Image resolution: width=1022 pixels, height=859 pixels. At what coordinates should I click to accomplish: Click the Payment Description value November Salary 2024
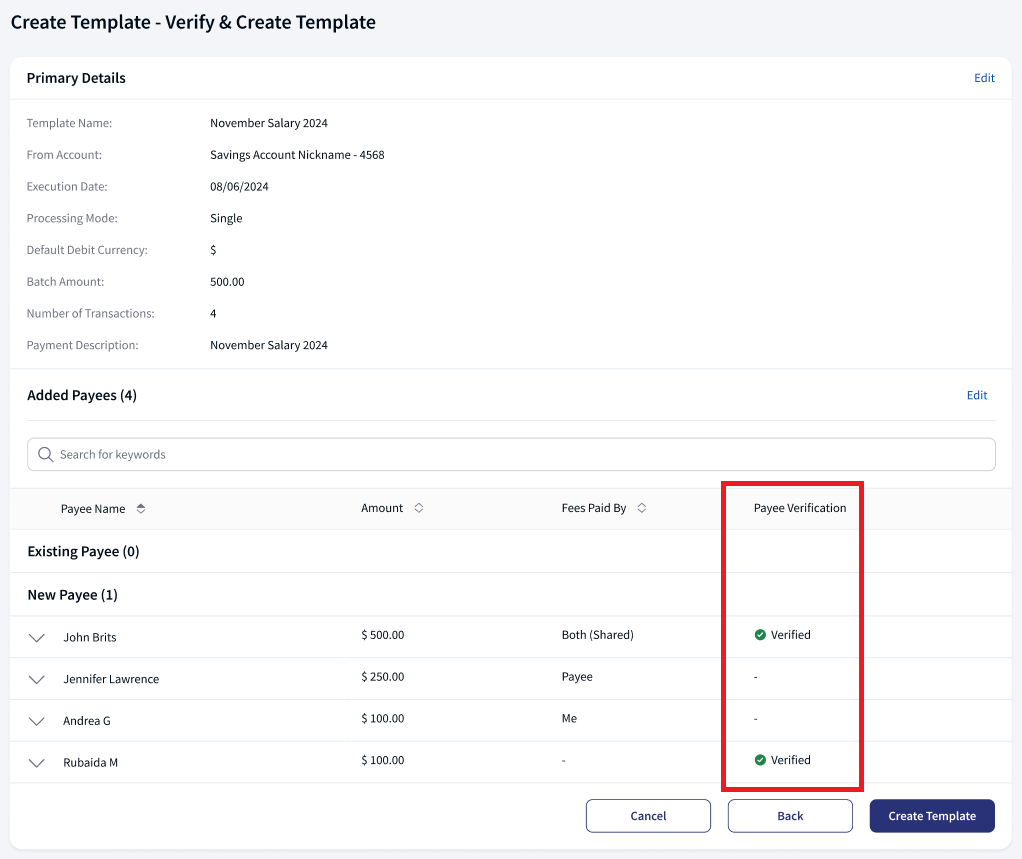(x=269, y=345)
